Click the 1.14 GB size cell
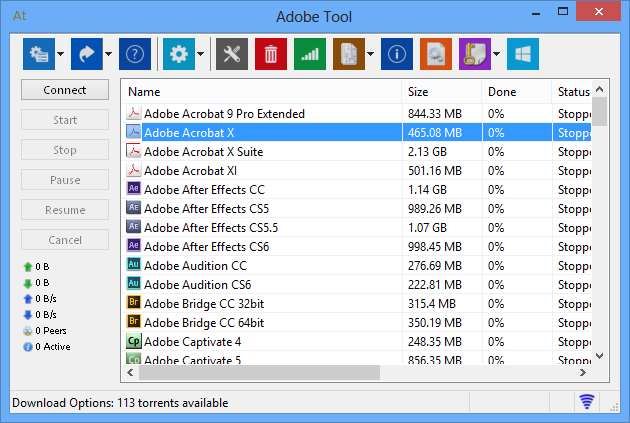Screen dimensions: 630x423 click(442, 190)
